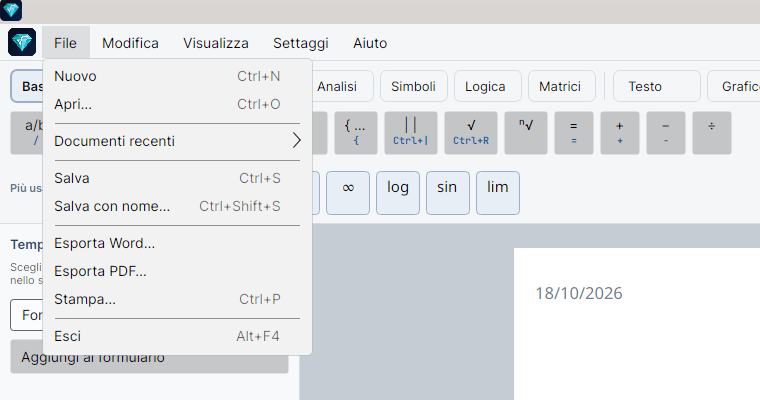Viewport: 760px width, 400px height.
Task: Choose Esci to quit the app
Action: coord(177,336)
